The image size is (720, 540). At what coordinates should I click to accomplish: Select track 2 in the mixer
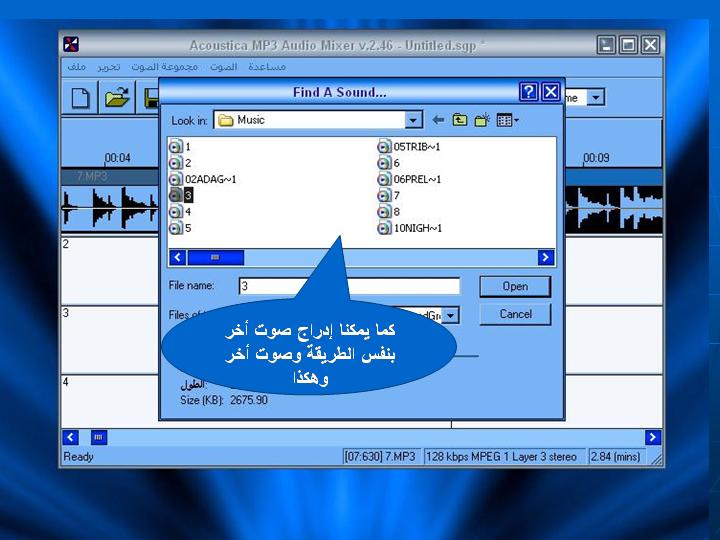coord(110,271)
